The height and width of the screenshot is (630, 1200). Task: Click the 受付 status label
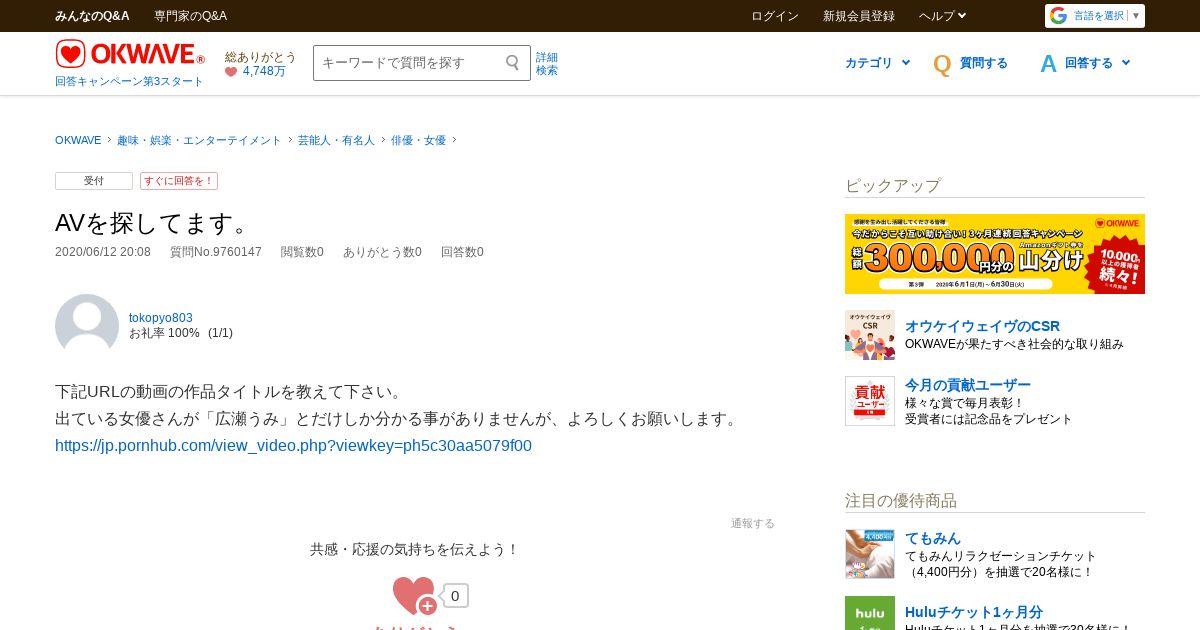coord(94,181)
